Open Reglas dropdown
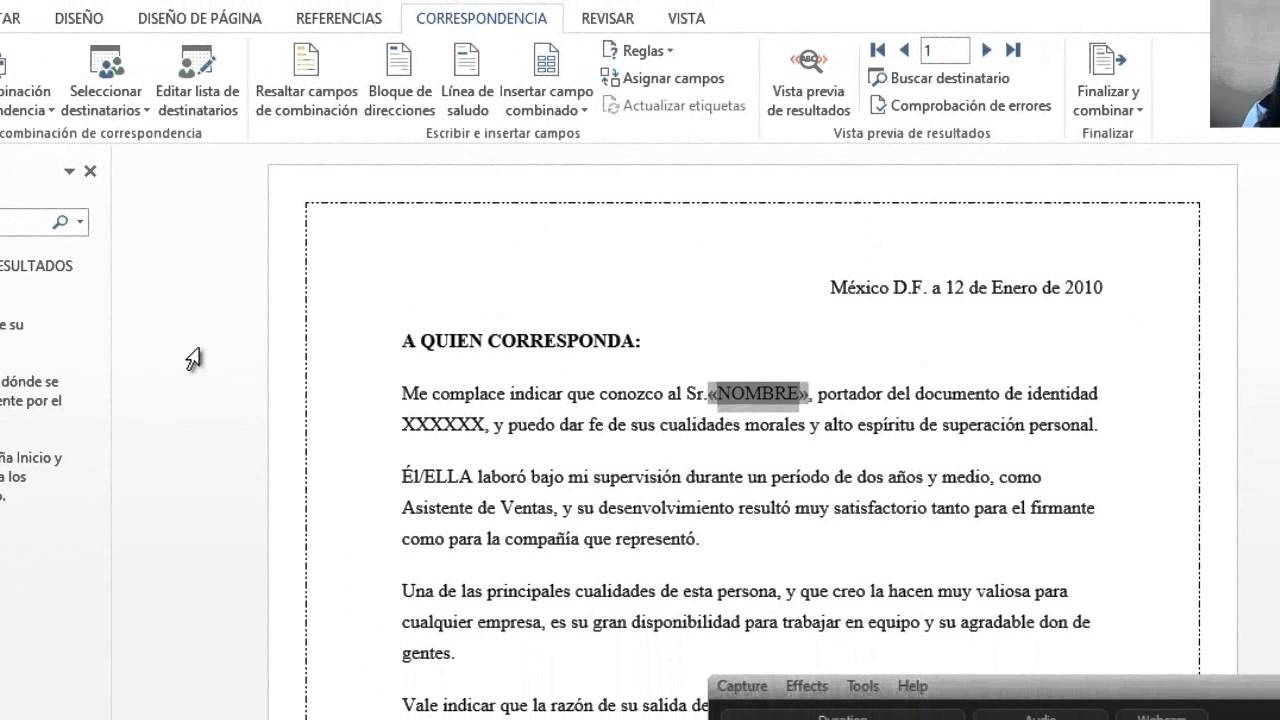 click(638, 50)
